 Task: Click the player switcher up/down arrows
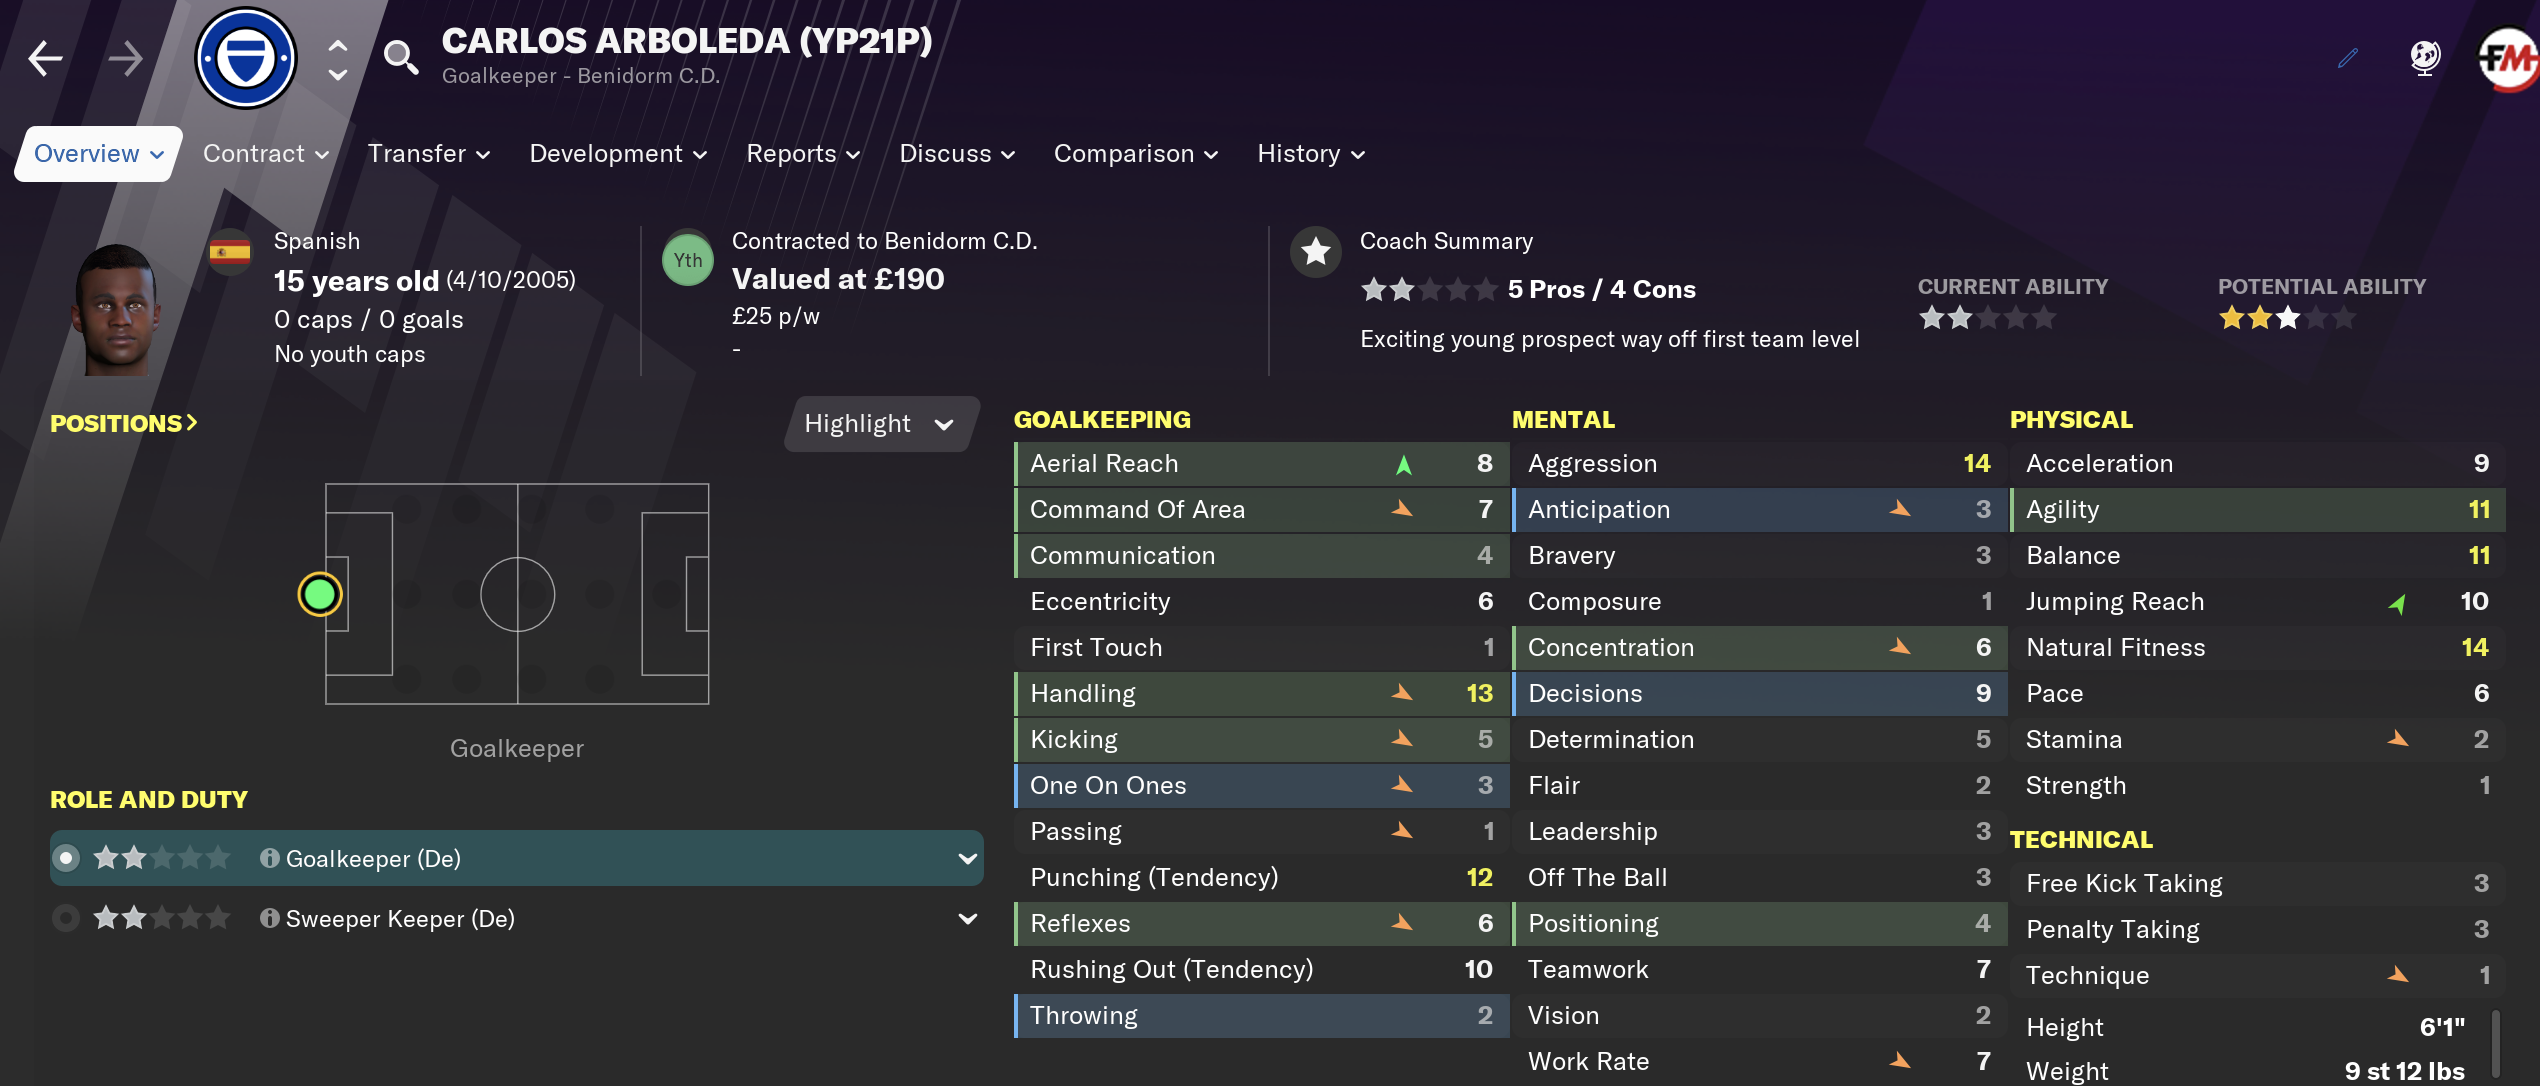pyautogui.click(x=338, y=60)
